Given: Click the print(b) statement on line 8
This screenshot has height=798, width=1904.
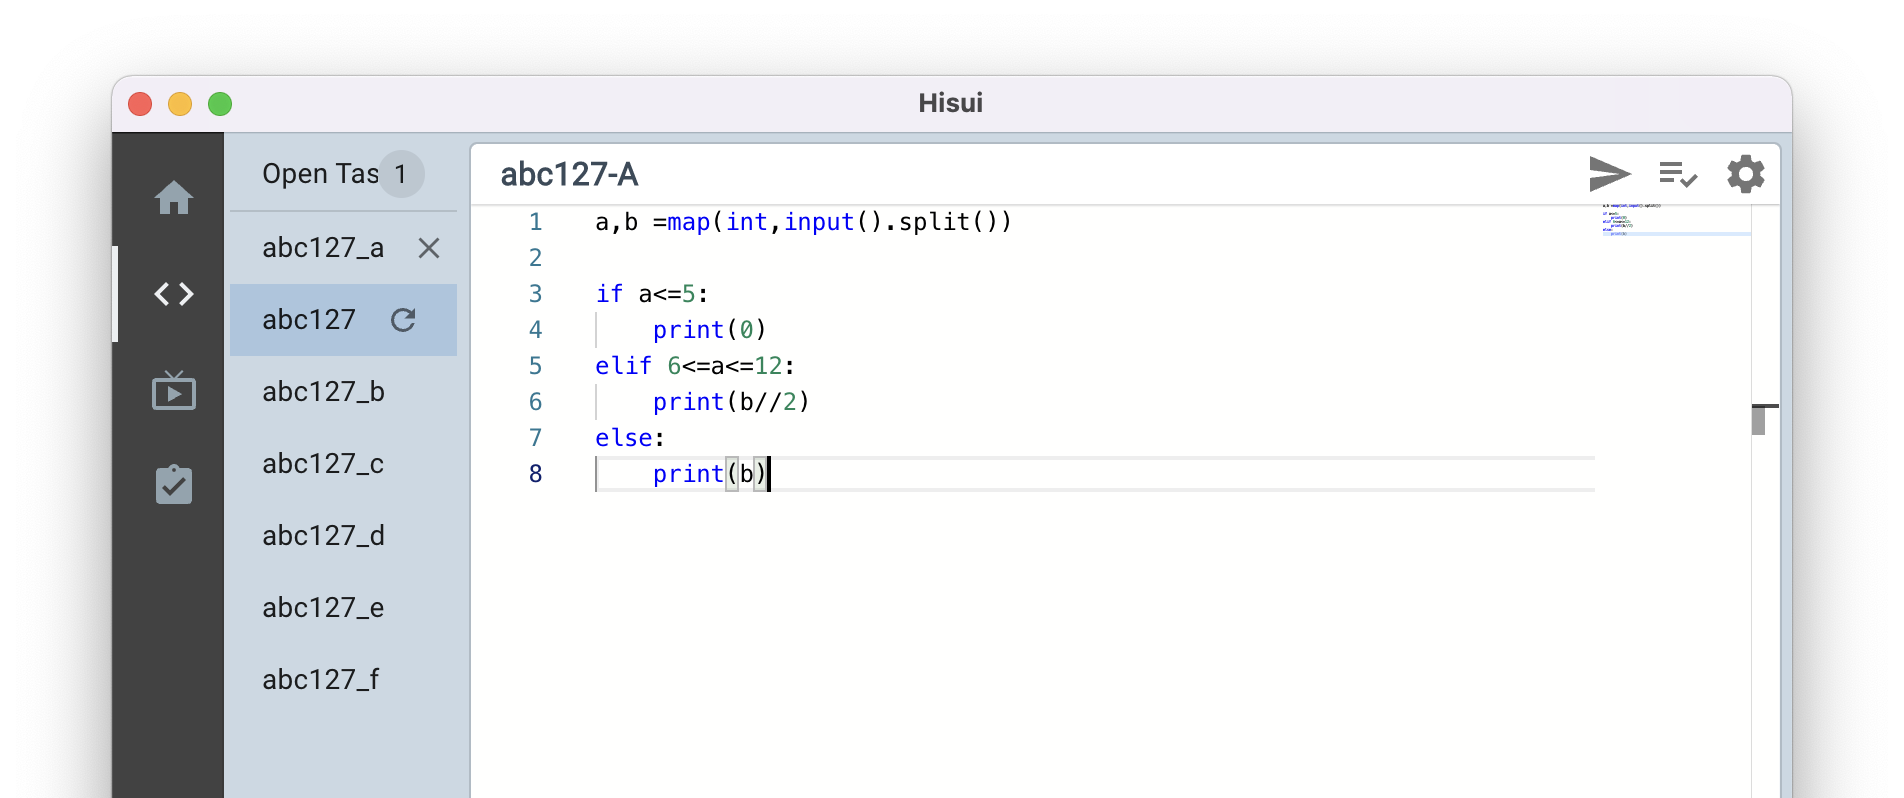Looking at the screenshot, I should point(709,474).
